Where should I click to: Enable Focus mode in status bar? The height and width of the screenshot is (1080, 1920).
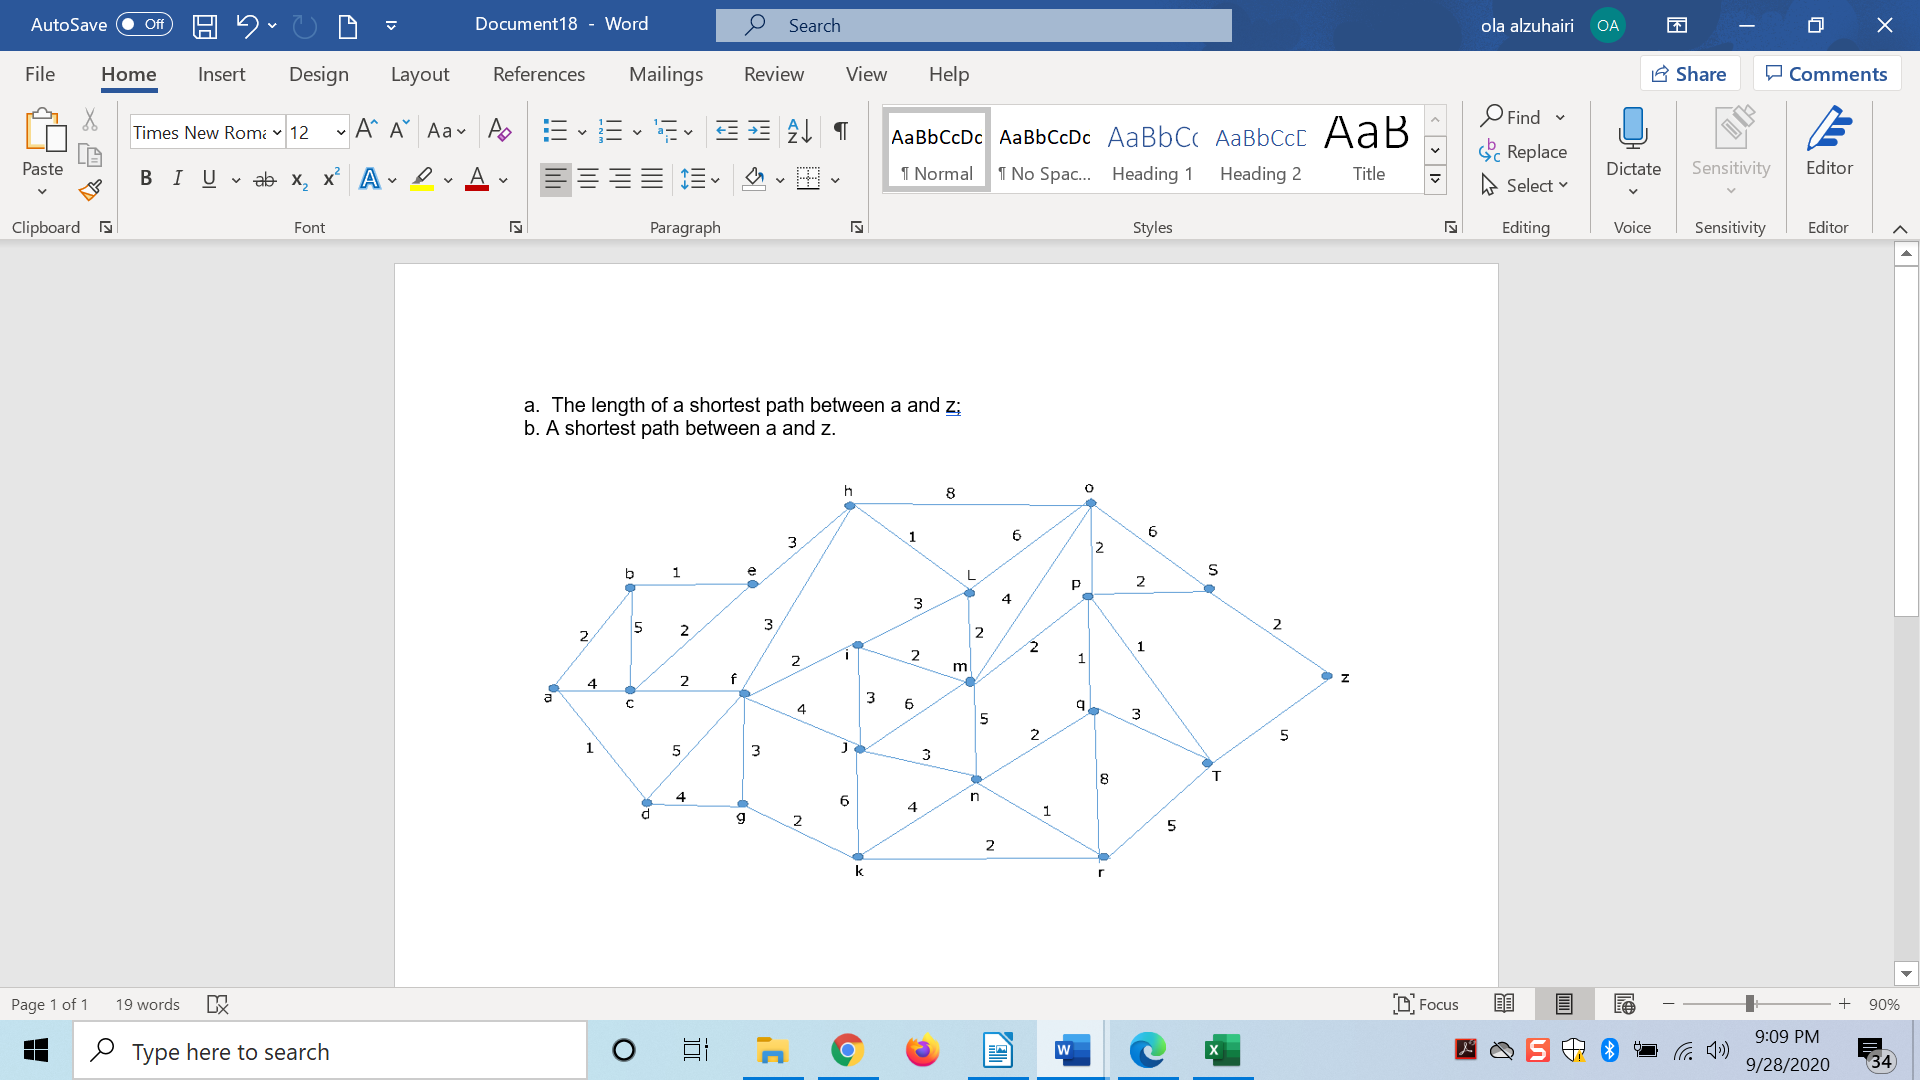(x=1426, y=1004)
